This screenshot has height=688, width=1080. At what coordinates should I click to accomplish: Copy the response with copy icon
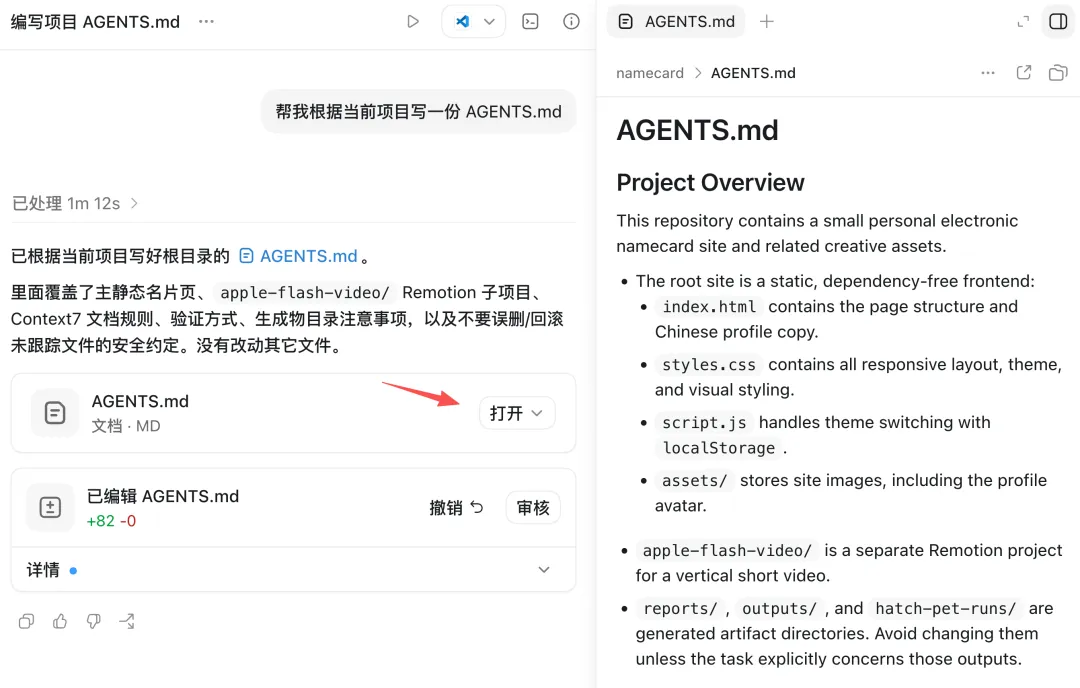coord(26,621)
